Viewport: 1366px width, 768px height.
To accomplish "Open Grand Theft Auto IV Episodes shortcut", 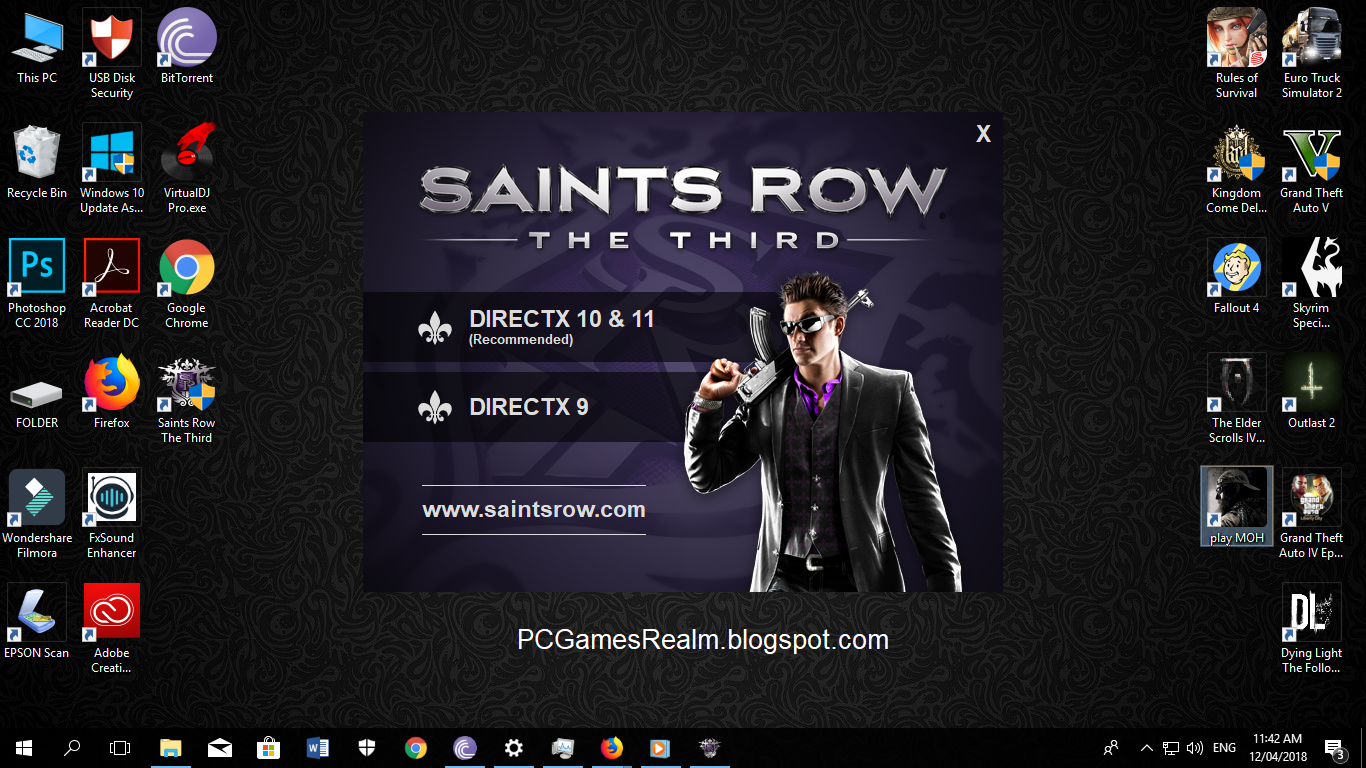I will 1312,514.
